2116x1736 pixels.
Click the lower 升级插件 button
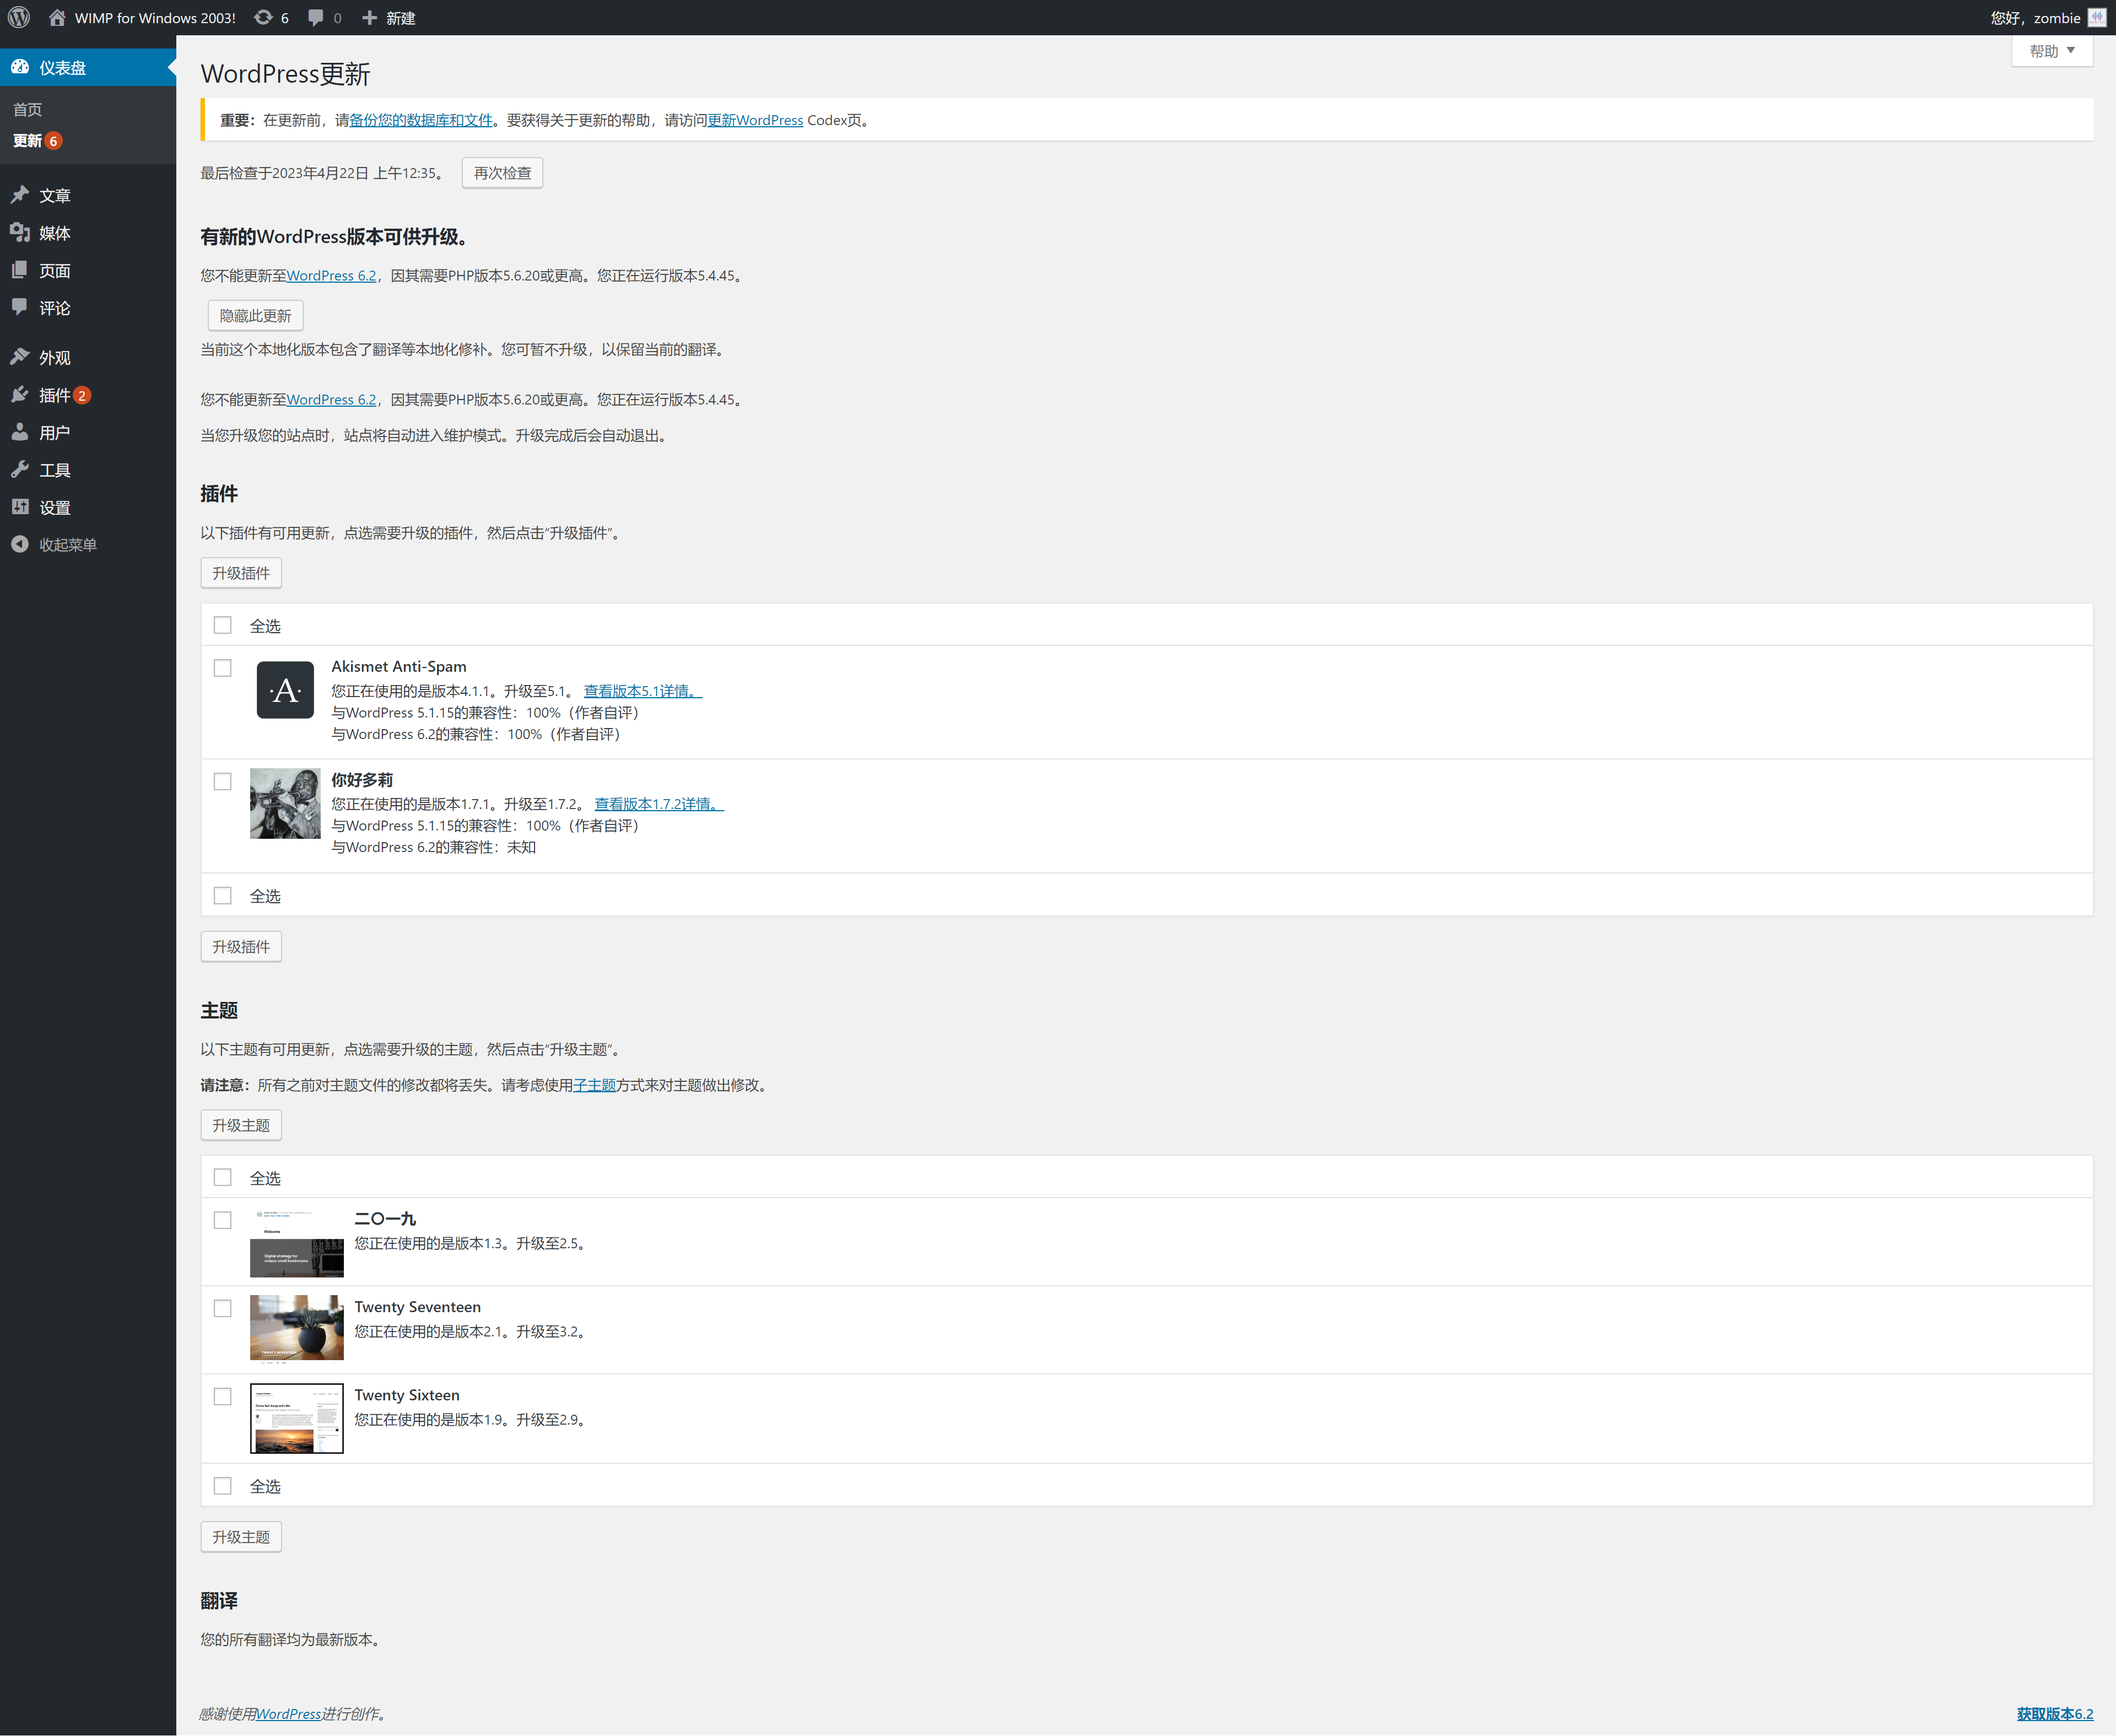pos(241,946)
